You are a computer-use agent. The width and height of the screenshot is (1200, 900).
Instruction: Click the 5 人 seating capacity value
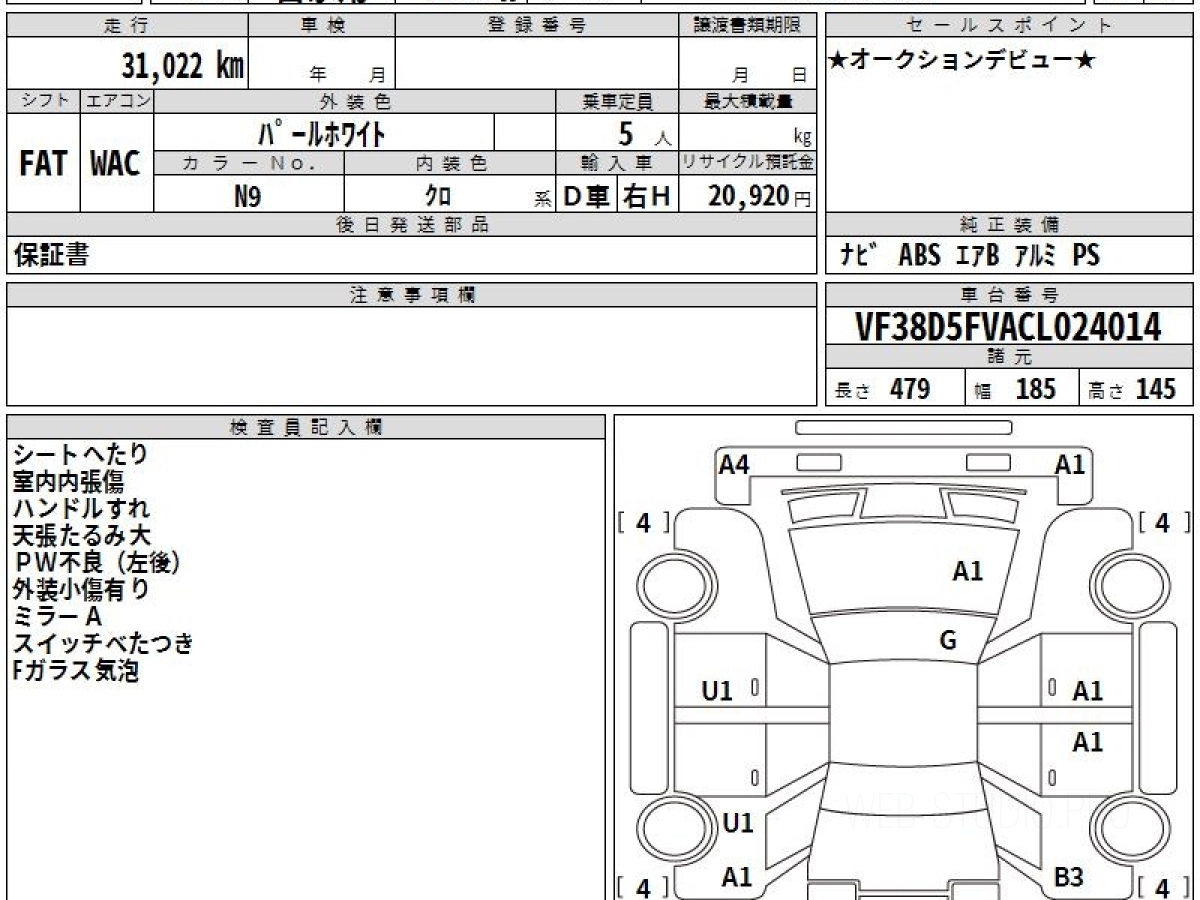pyautogui.click(x=645, y=133)
